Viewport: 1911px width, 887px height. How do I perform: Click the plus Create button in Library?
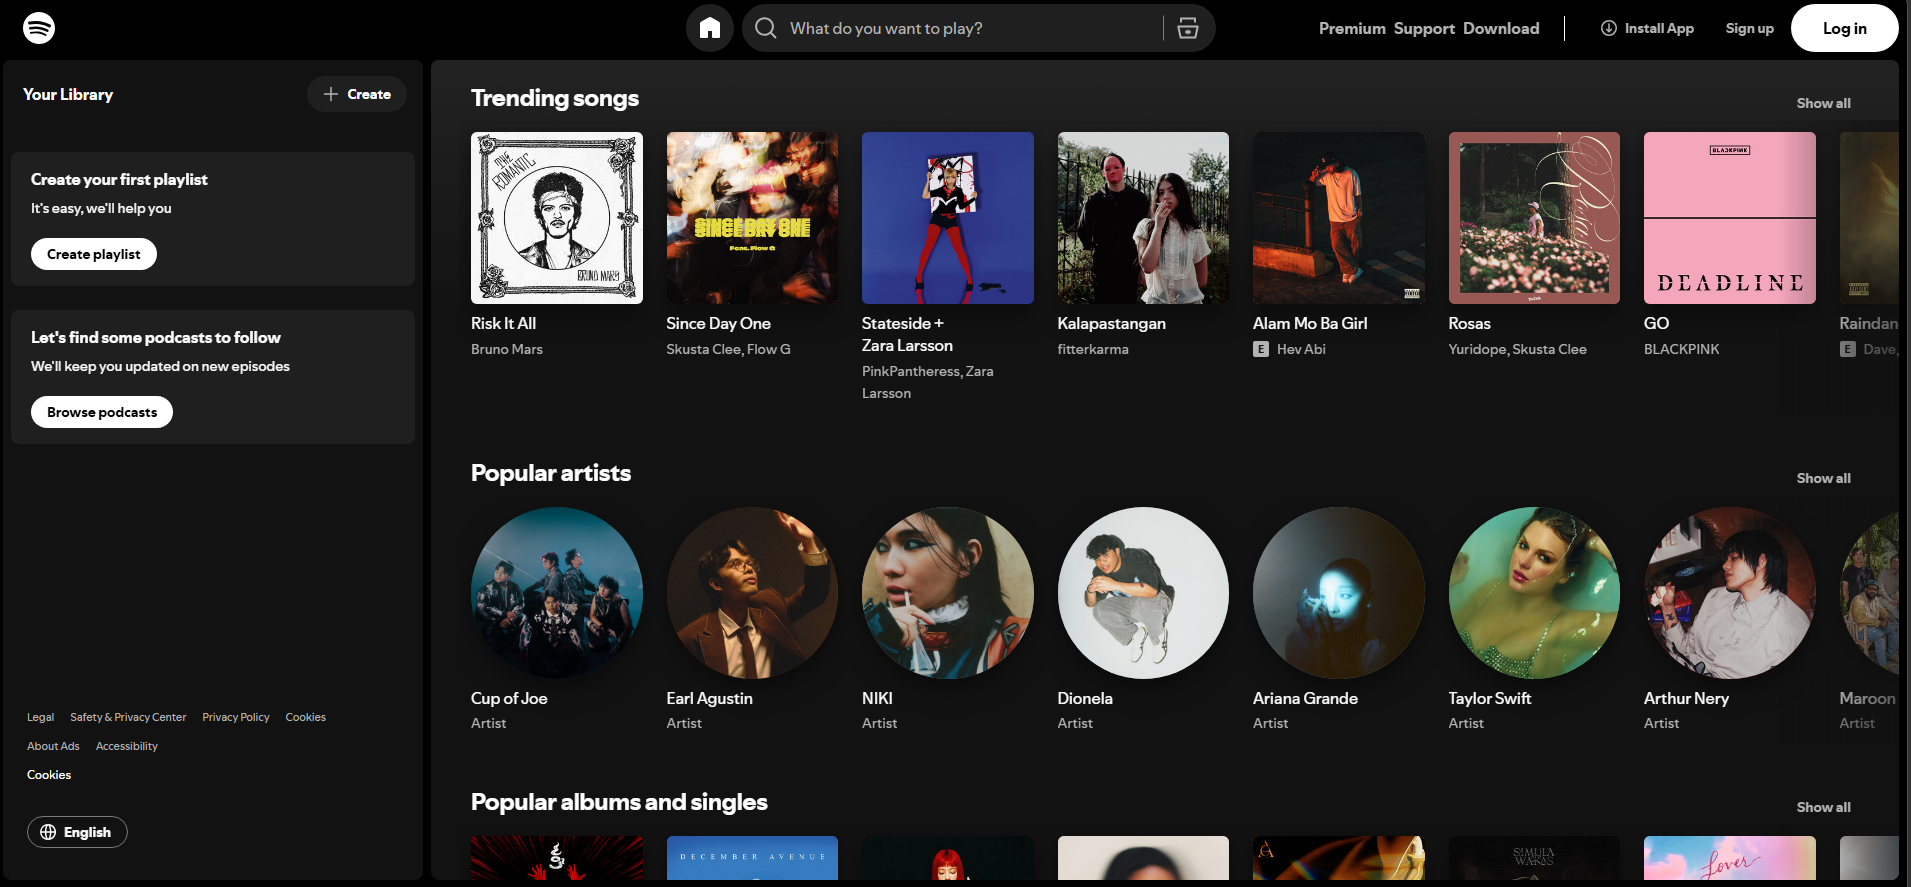pos(357,94)
